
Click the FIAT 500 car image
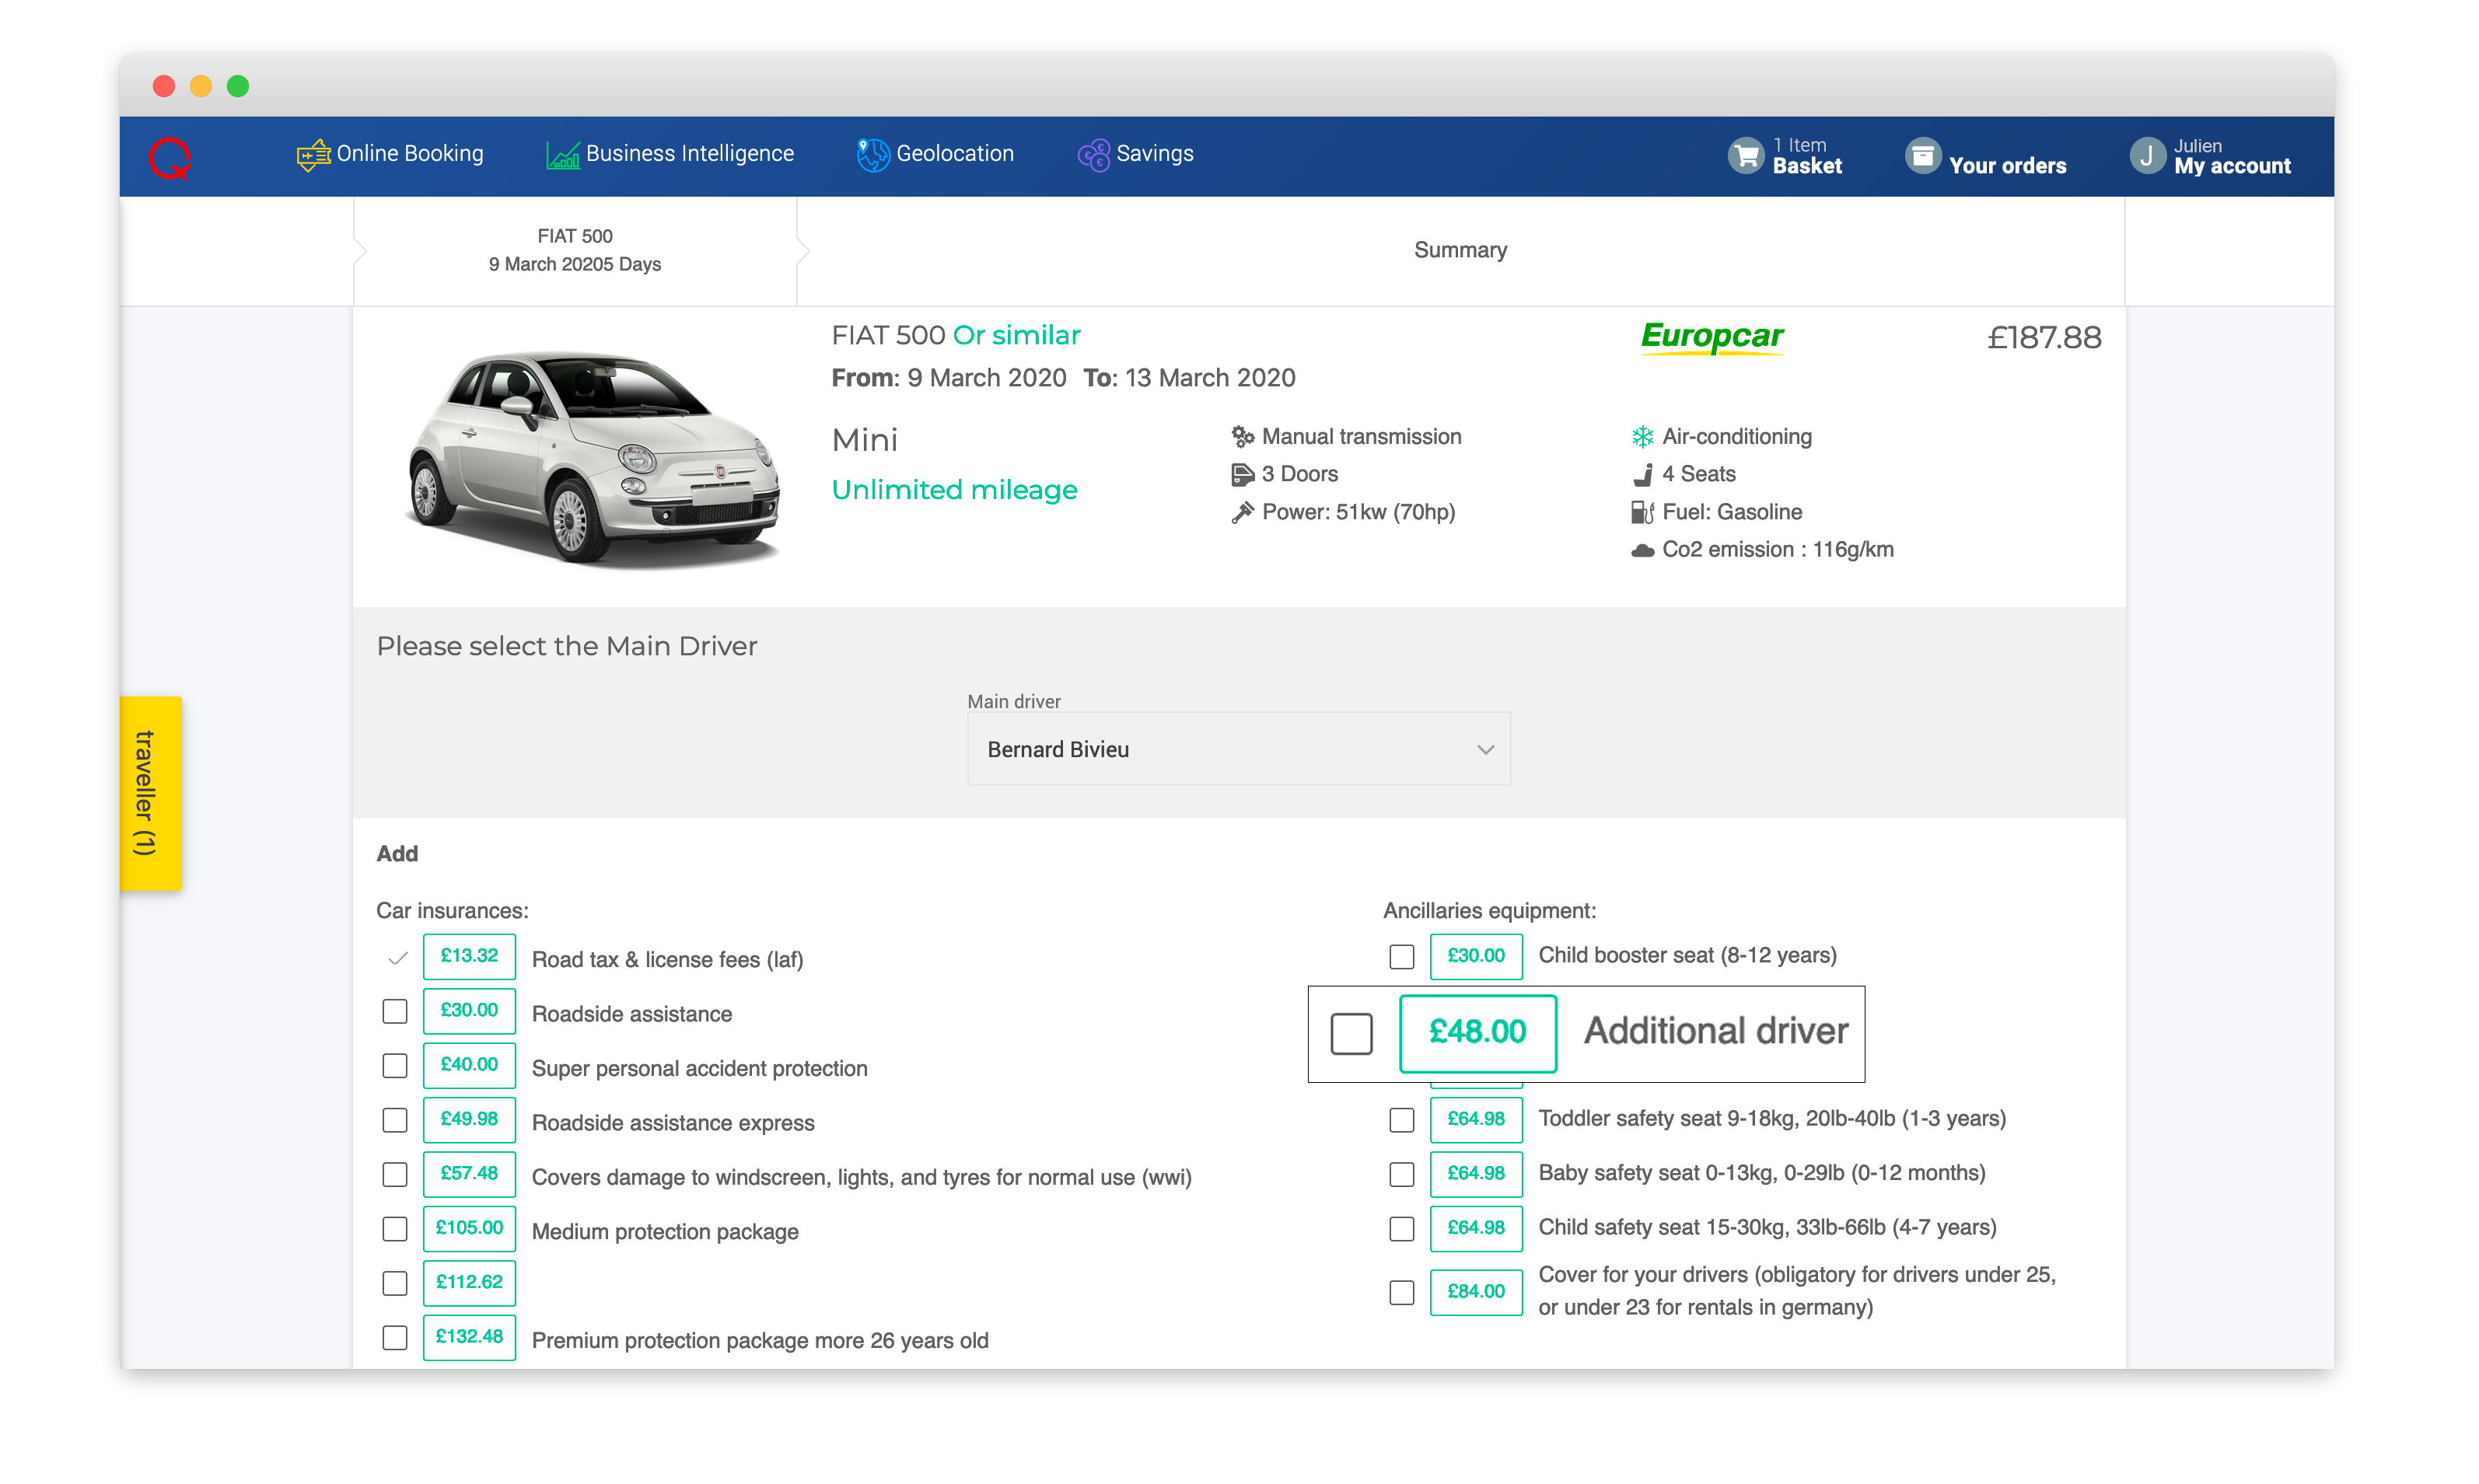coord(593,460)
